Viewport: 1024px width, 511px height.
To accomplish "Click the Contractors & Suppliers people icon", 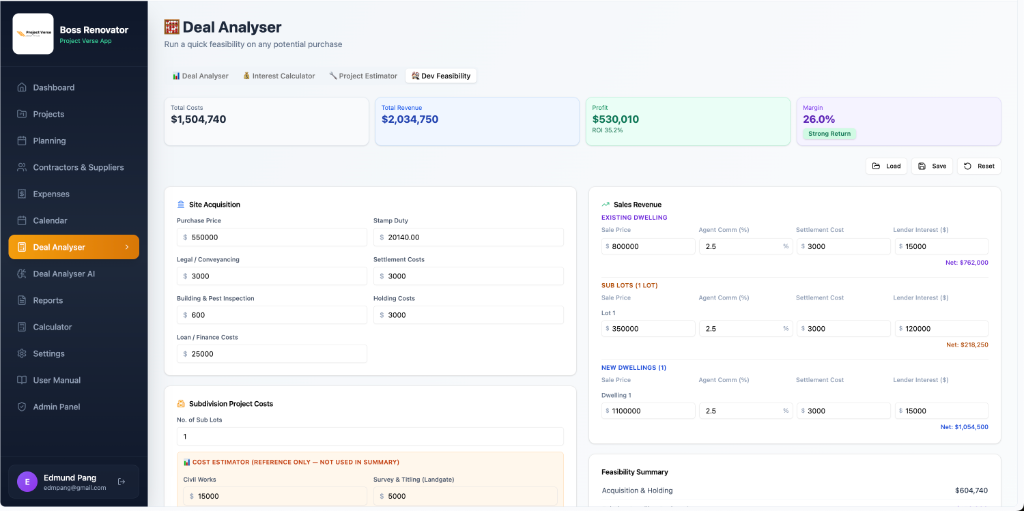I will (x=22, y=167).
